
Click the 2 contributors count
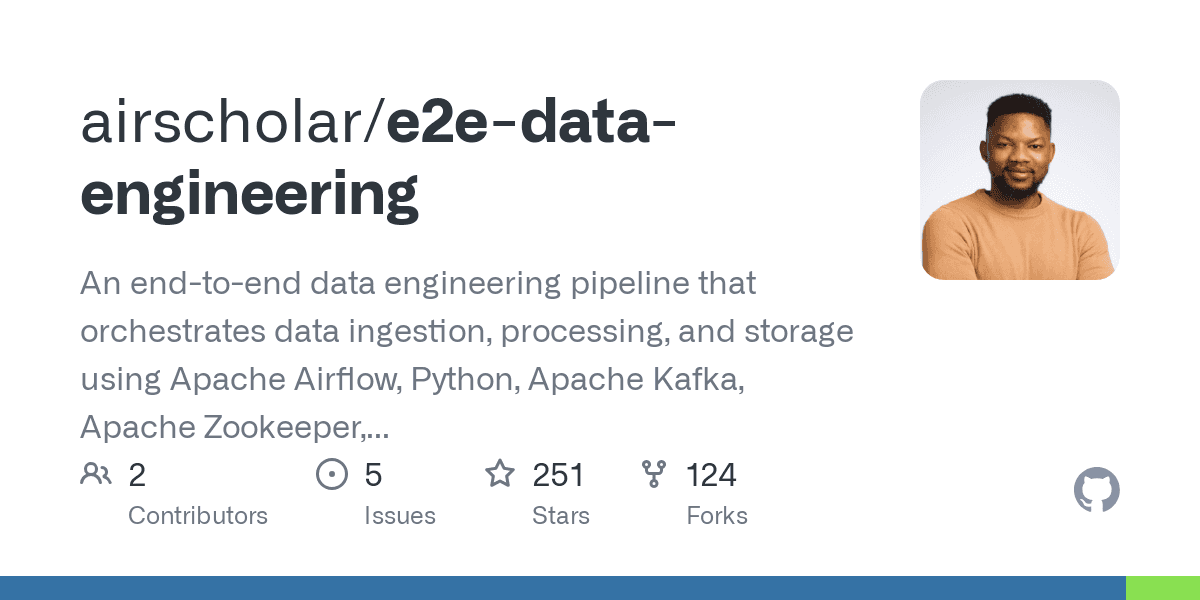click(x=137, y=475)
